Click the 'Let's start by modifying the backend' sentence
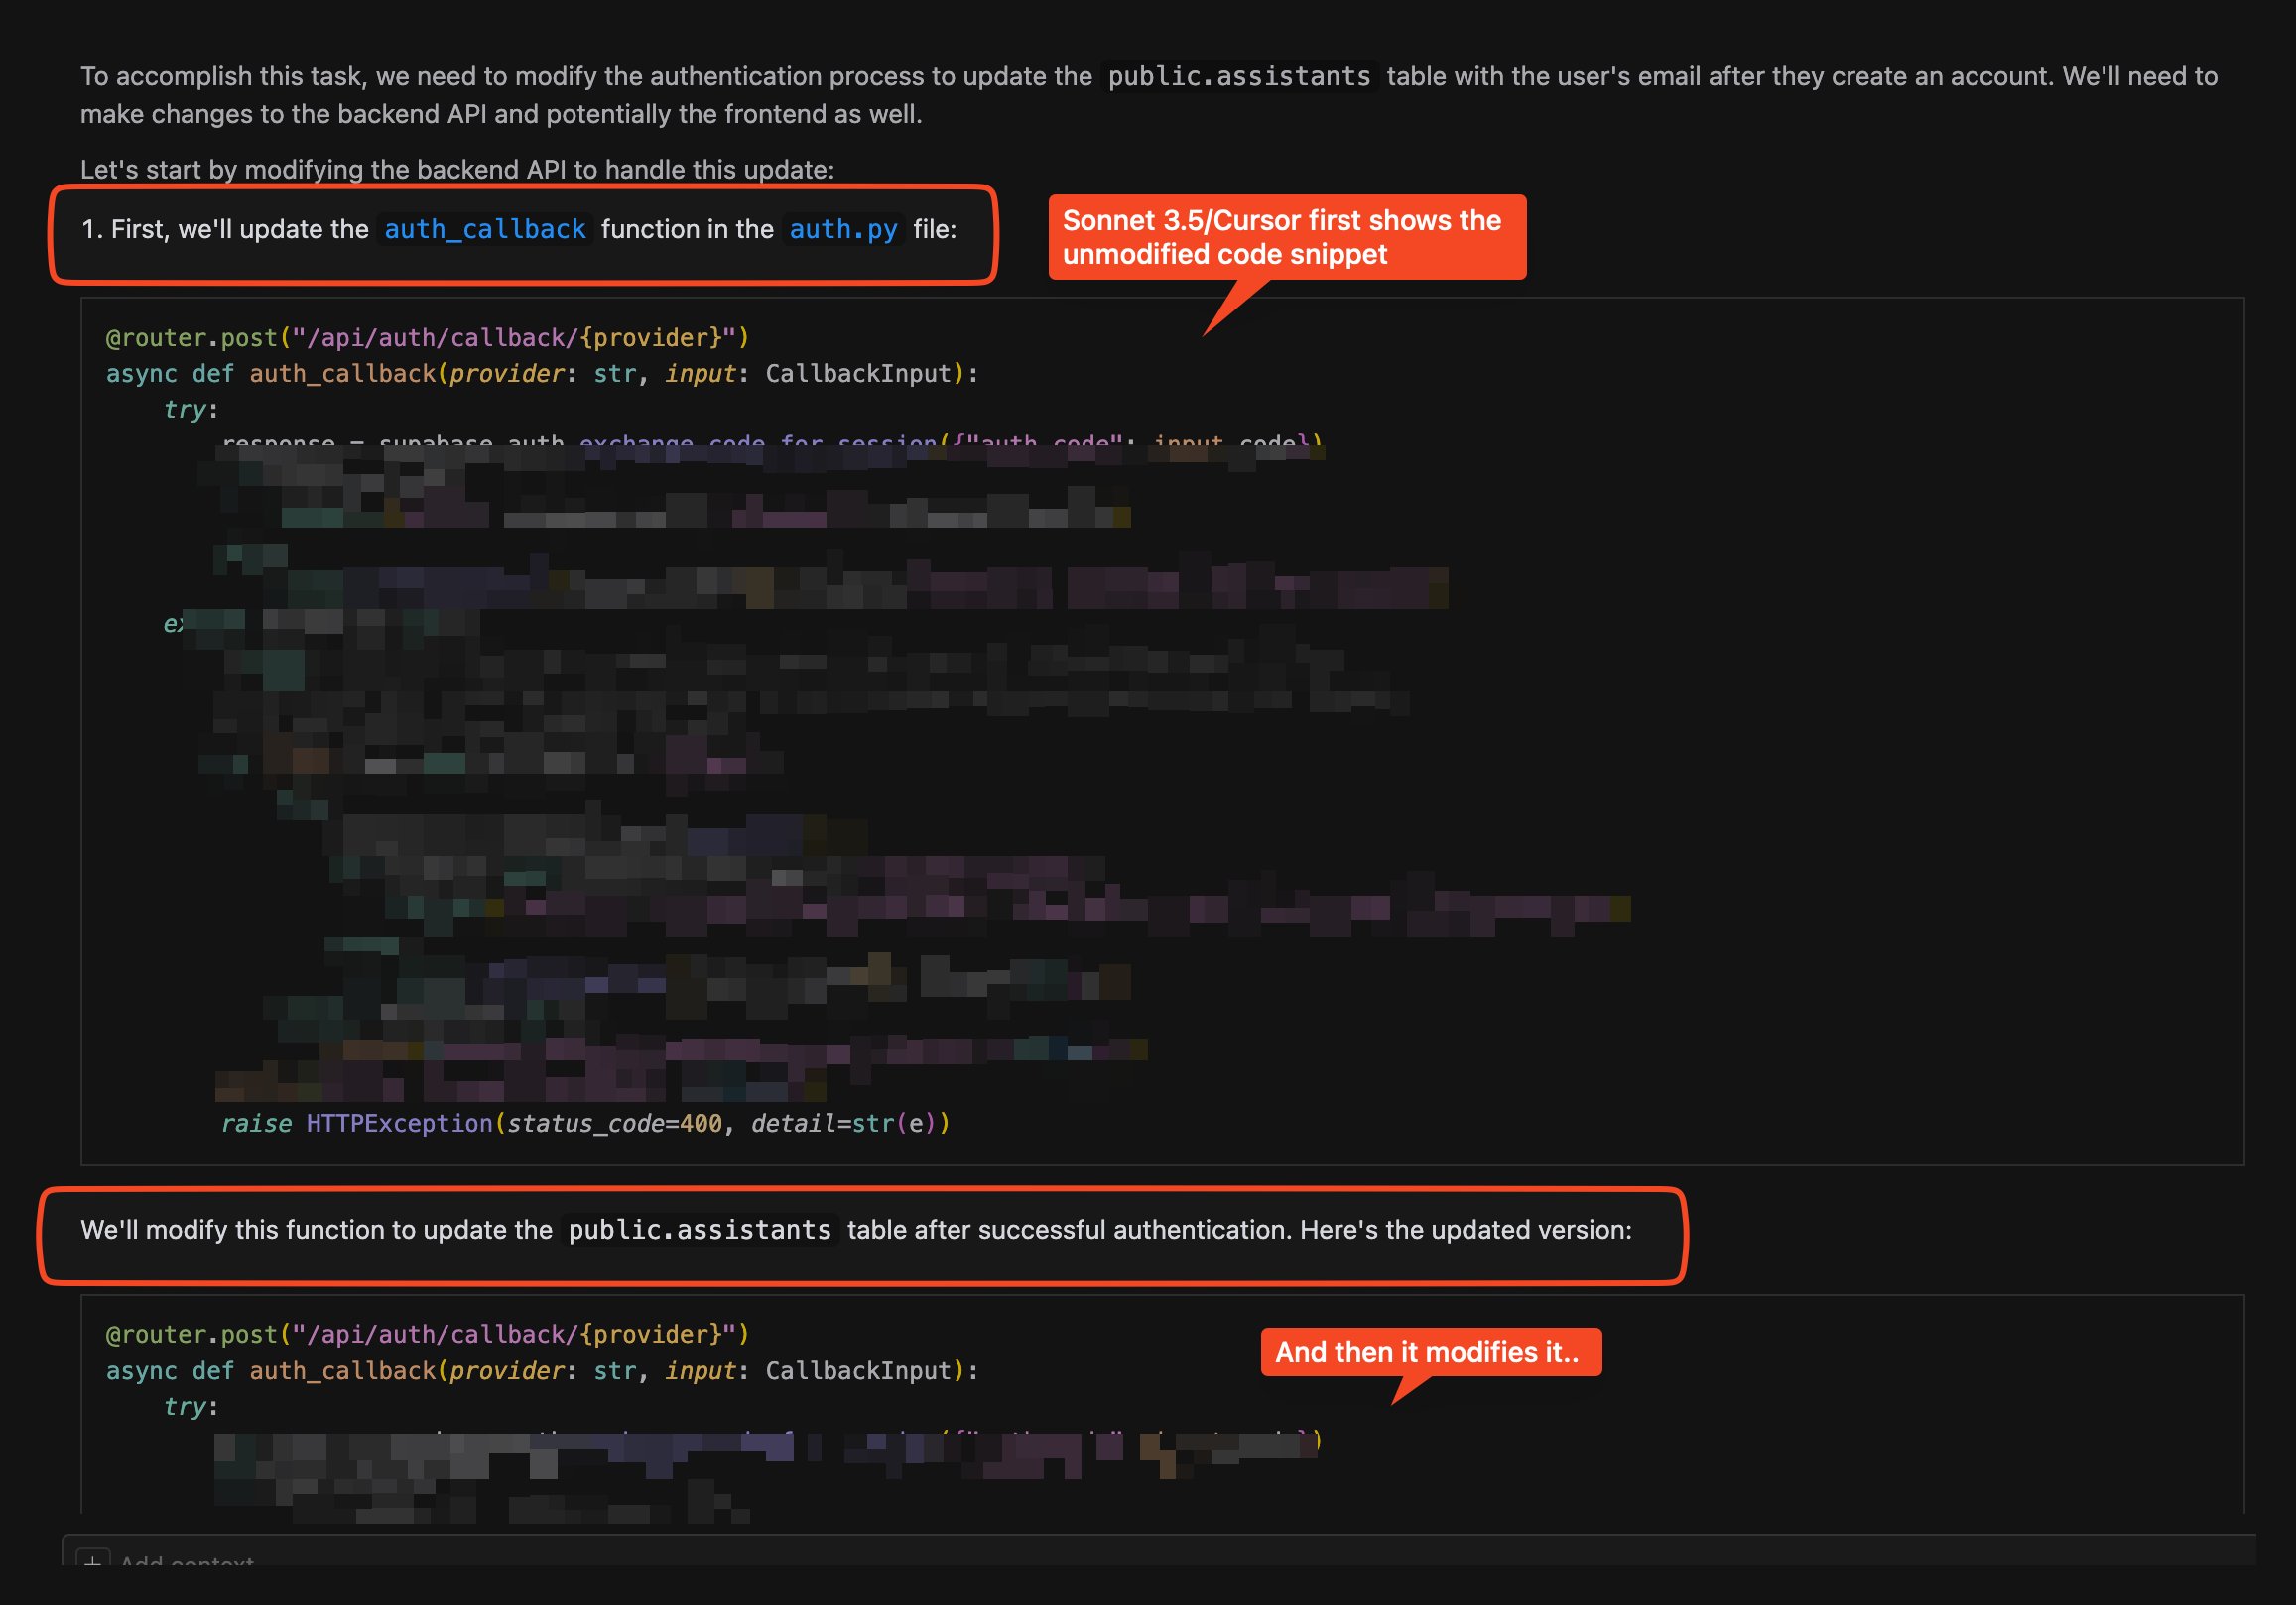The image size is (2296, 1605). 457,169
